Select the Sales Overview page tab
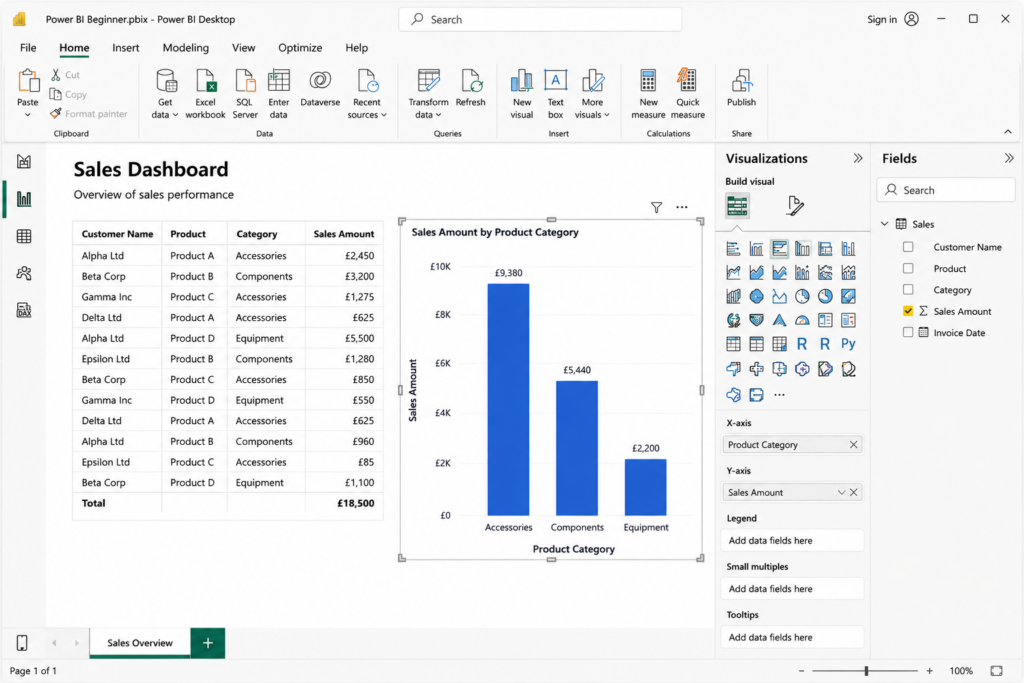The height and width of the screenshot is (683, 1024). pyautogui.click(x=140, y=643)
